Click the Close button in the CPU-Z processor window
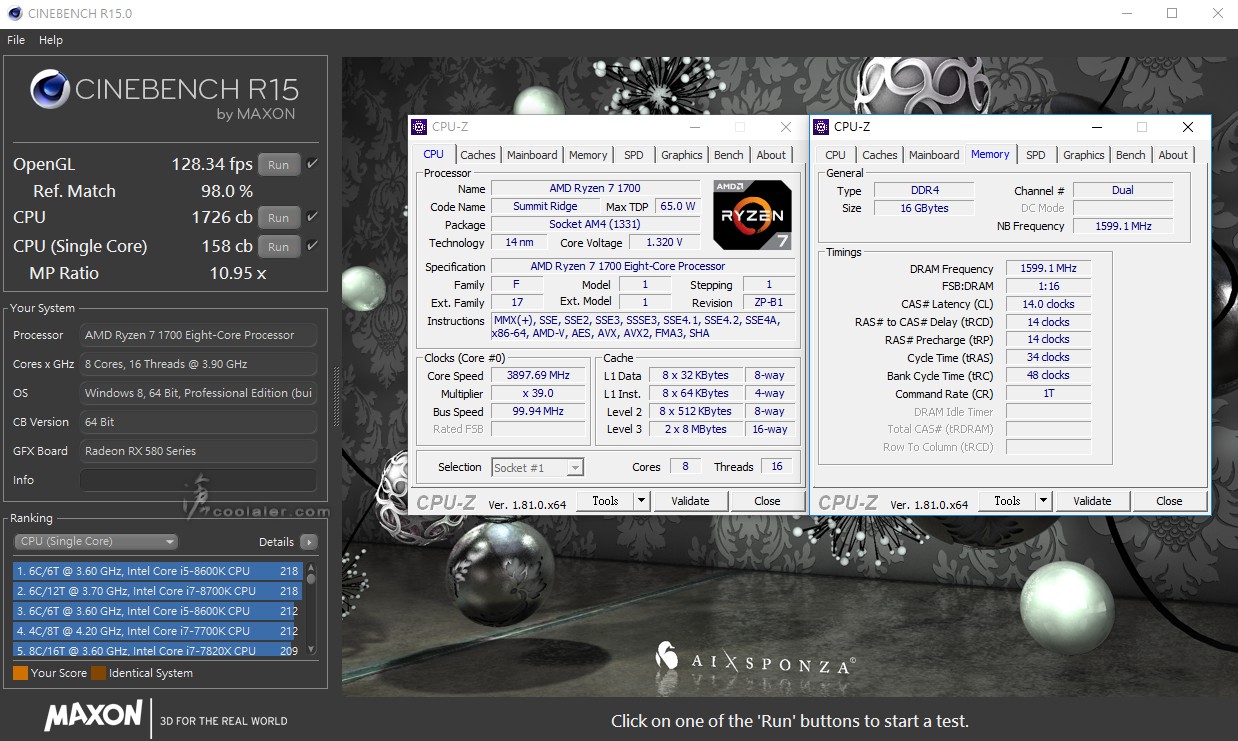 pos(767,501)
